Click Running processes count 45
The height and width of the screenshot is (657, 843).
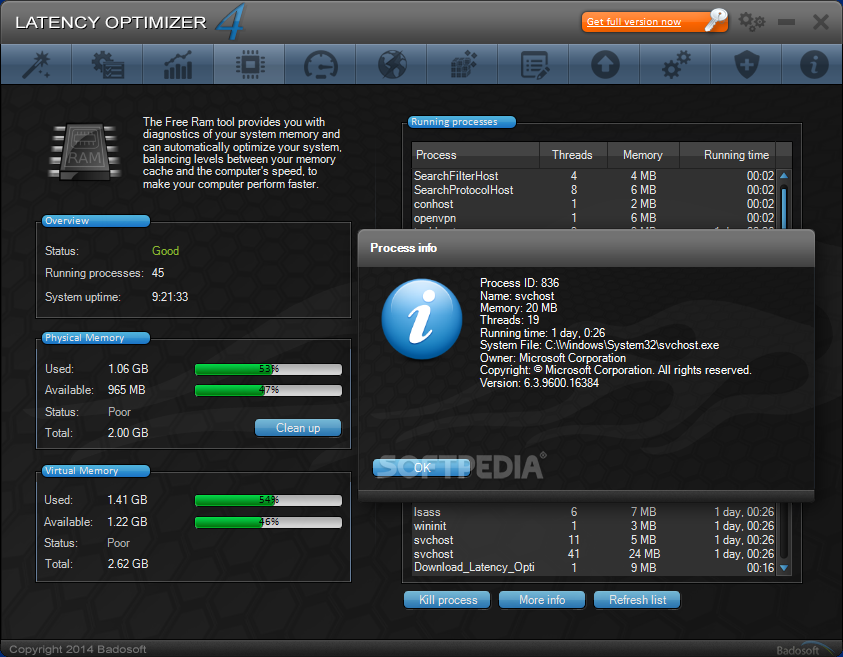point(158,273)
